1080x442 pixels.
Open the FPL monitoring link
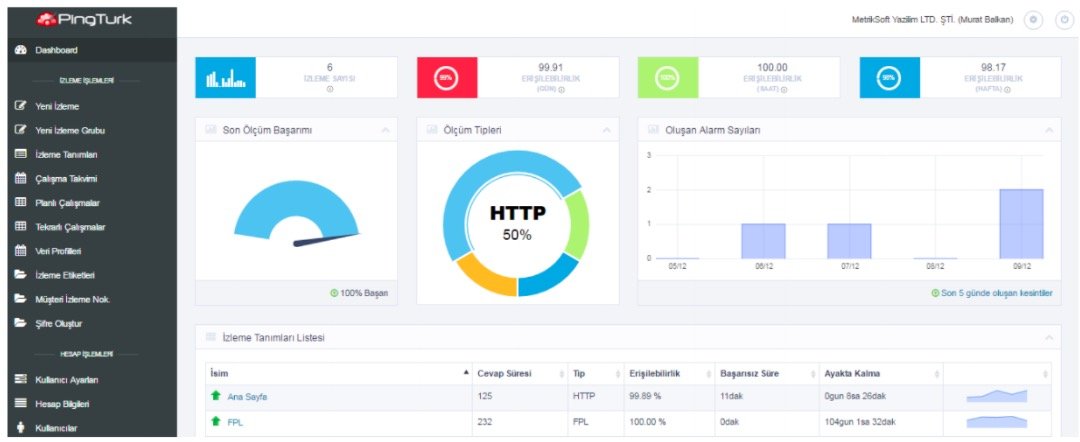point(235,422)
